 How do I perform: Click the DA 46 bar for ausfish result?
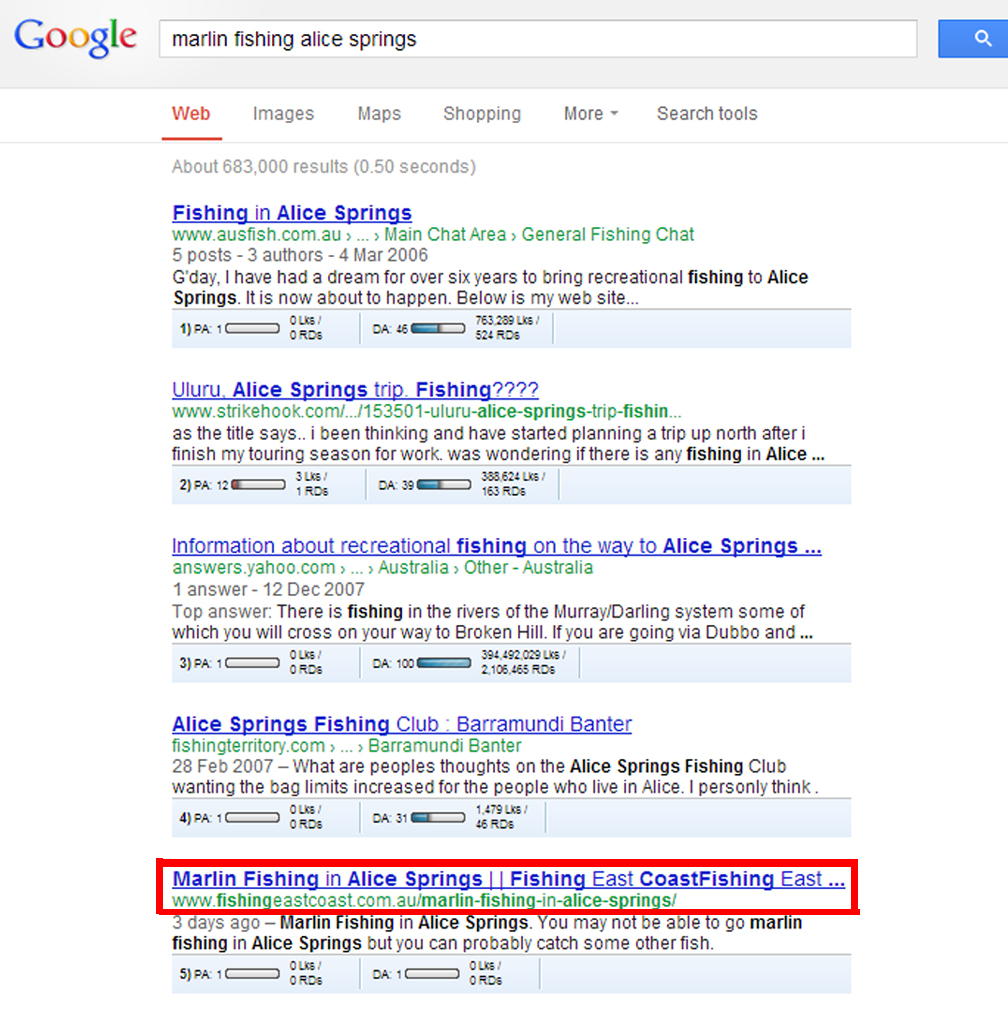(x=438, y=328)
